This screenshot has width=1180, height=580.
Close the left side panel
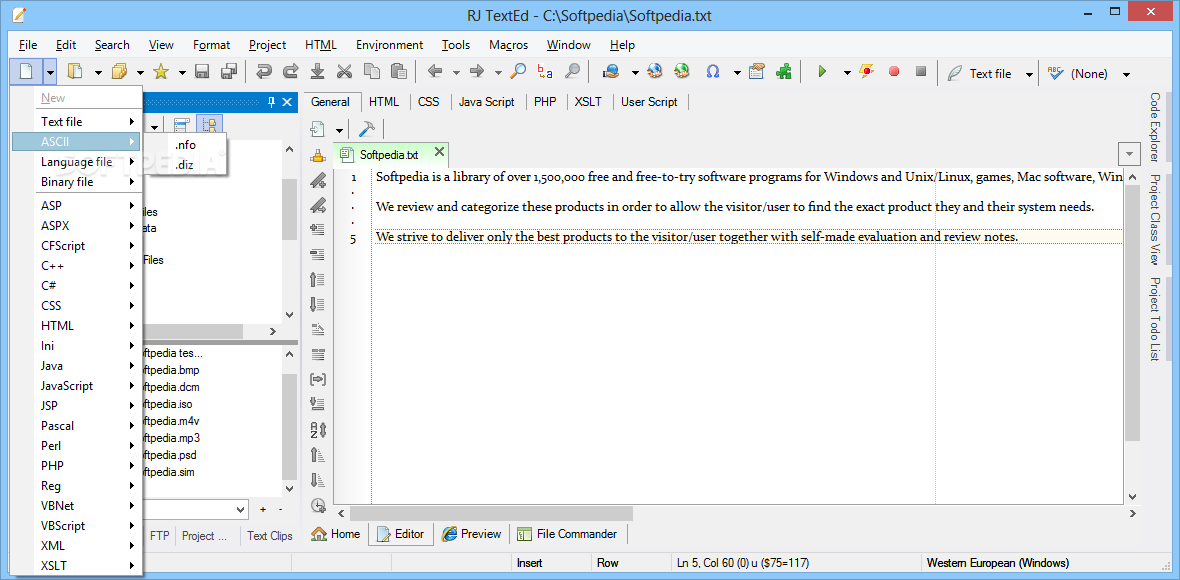point(287,102)
